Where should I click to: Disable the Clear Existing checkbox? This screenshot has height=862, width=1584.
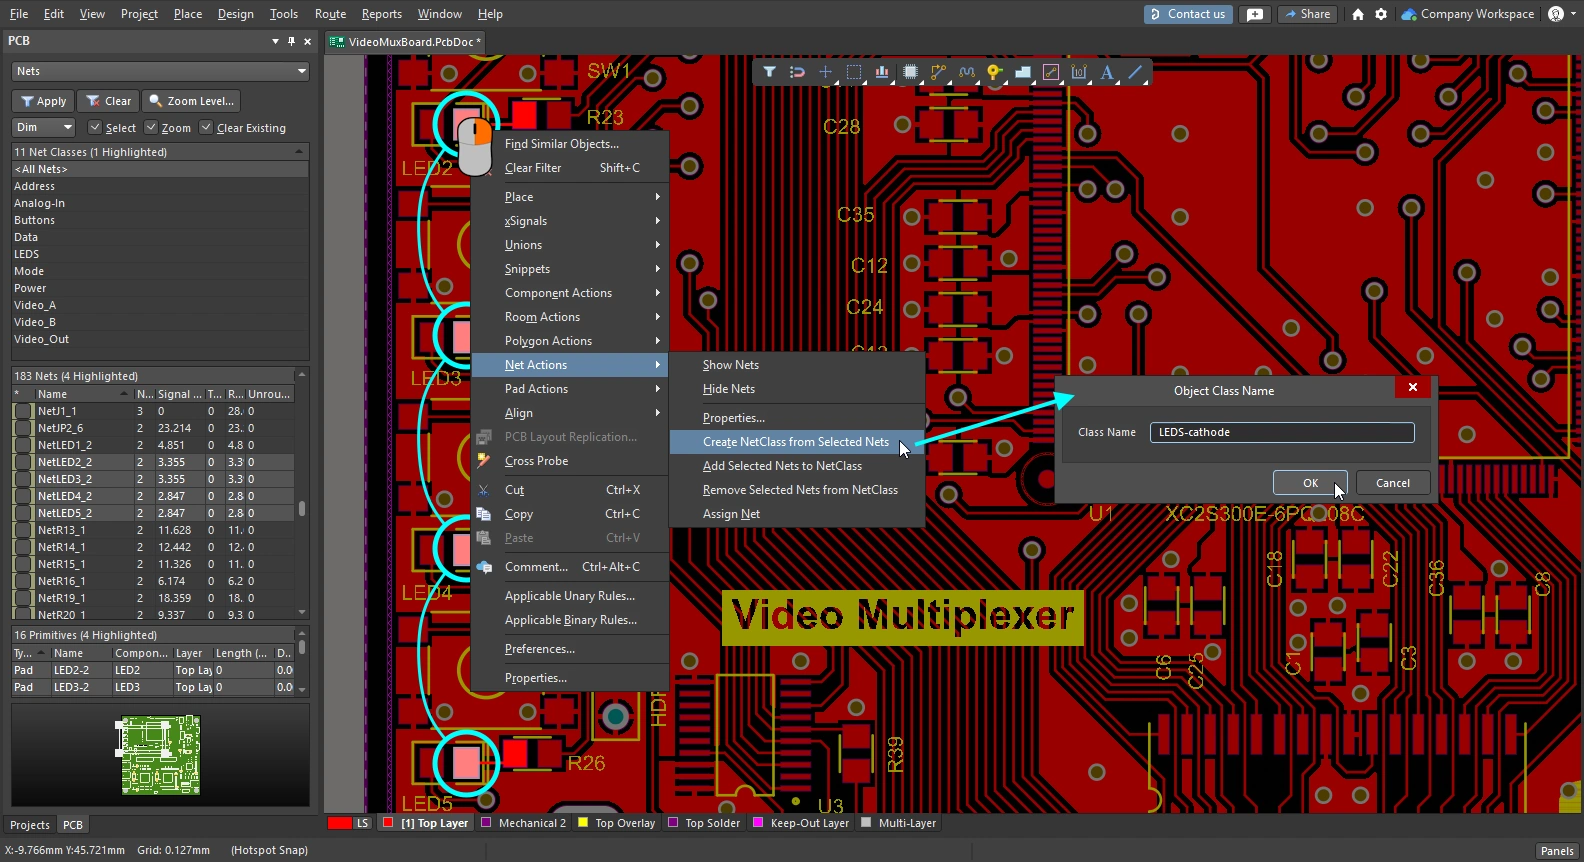coord(206,128)
